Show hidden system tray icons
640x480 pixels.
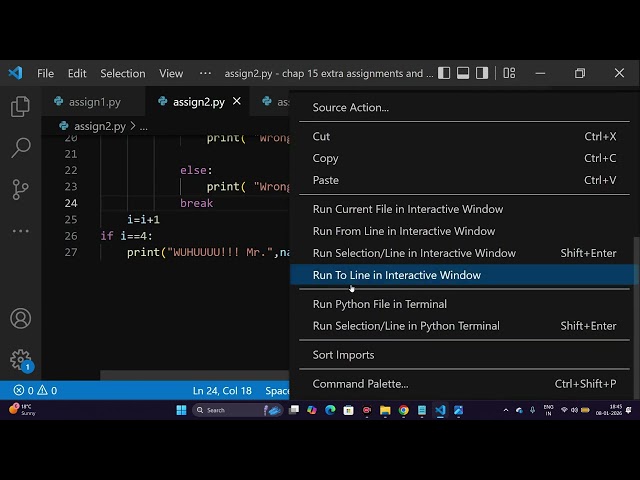click(506, 410)
